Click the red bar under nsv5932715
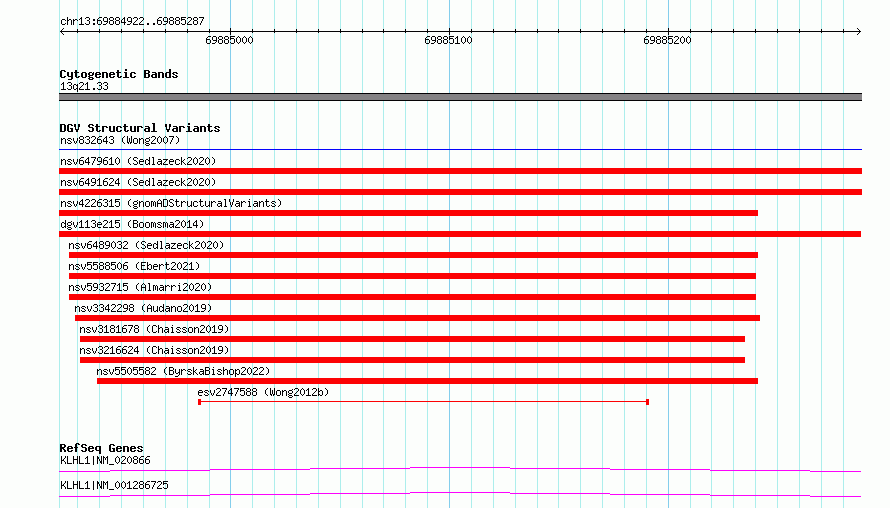 point(412,297)
